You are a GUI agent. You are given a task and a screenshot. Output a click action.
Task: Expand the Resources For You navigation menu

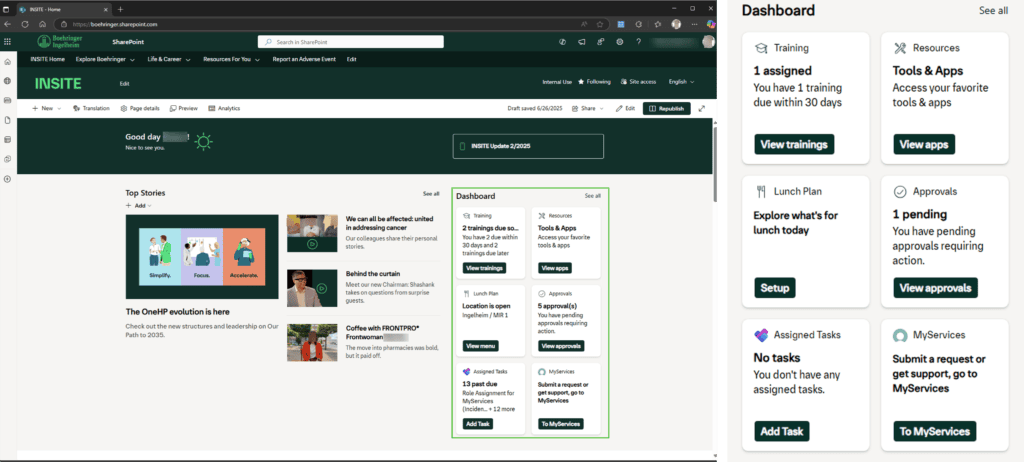pos(232,59)
